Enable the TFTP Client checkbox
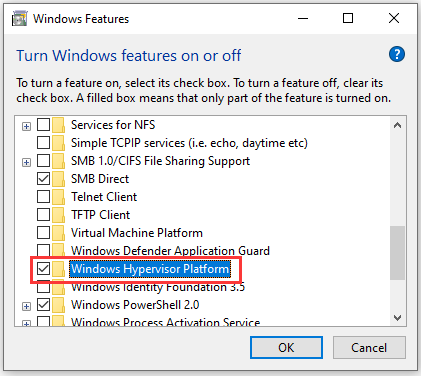Image resolution: width=421 pixels, height=376 pixels. 43,215
